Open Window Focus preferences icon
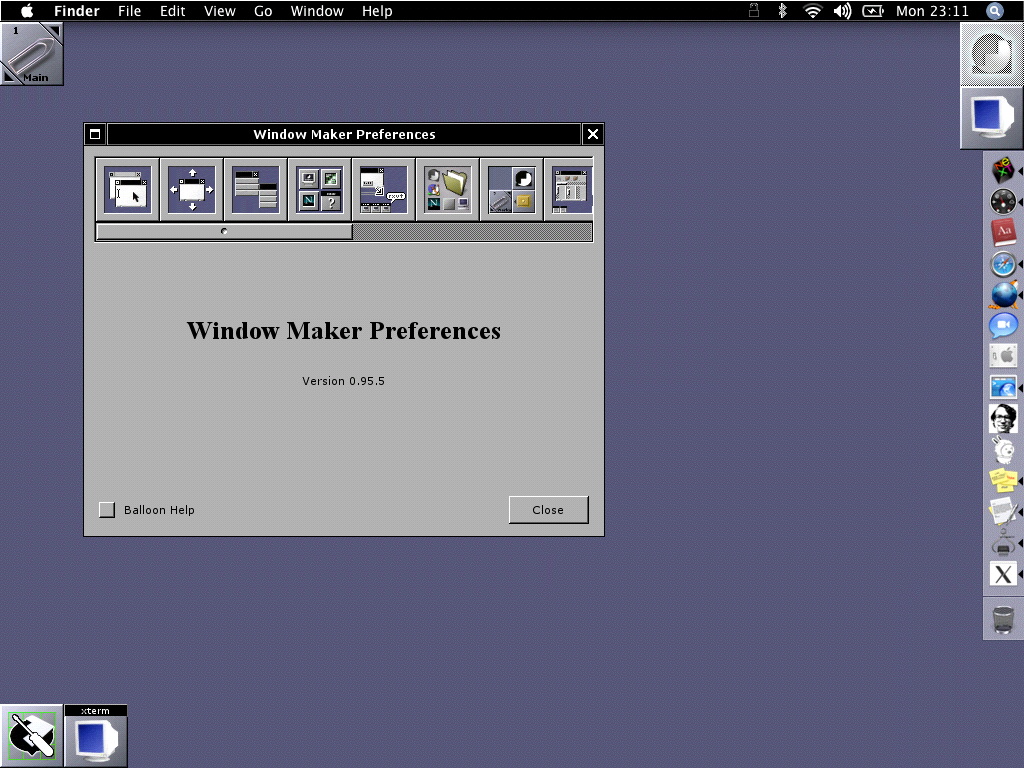 [x=127, y=189]
